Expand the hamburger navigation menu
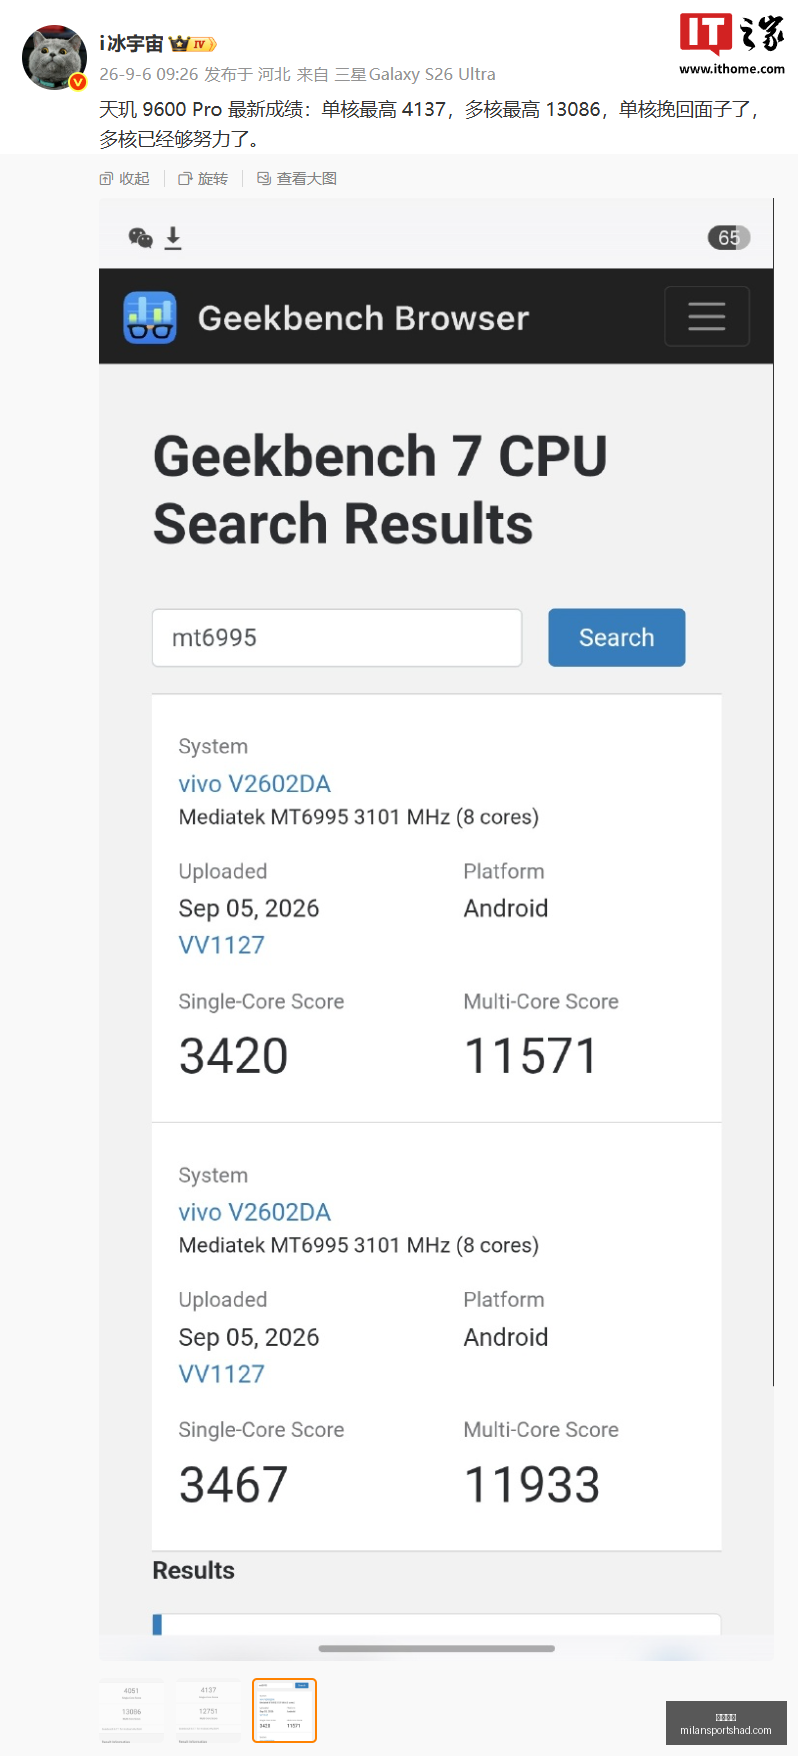798x1756 pixels. pos(707,316)
